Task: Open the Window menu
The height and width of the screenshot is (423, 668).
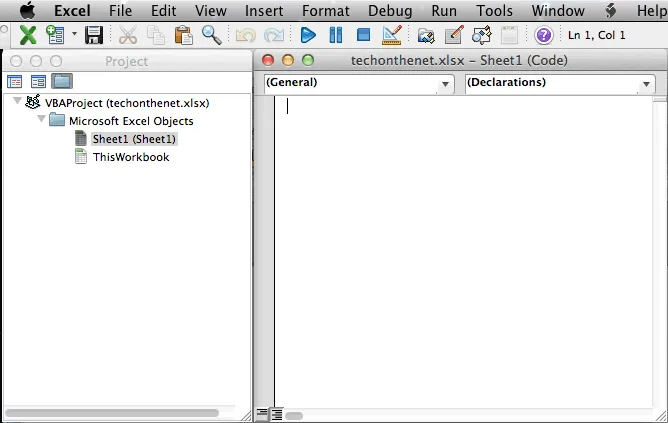Action: pos(558,11)
